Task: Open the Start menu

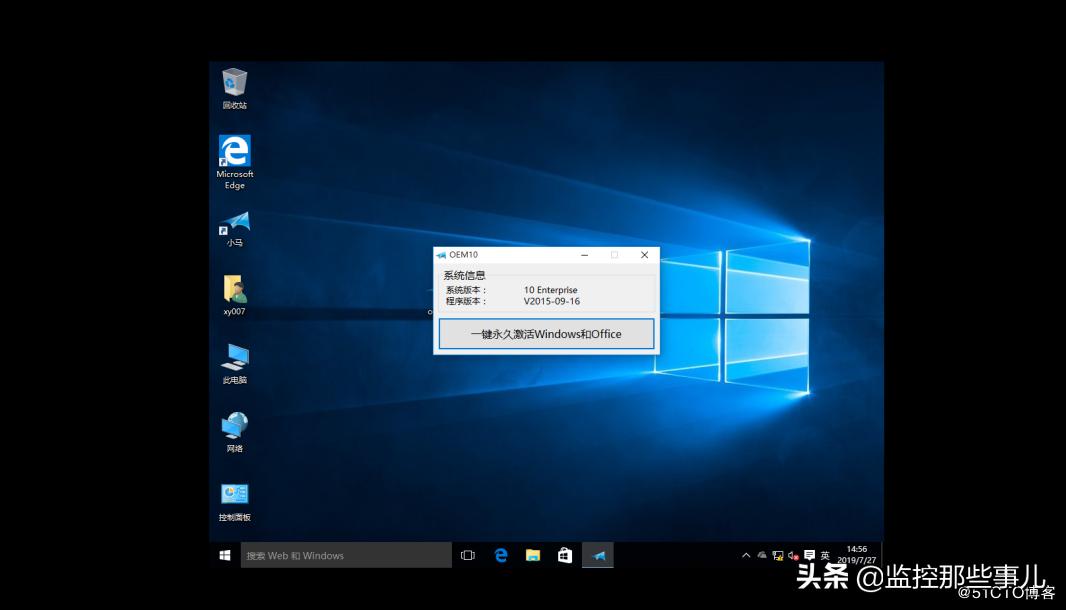Action: pos(223,555)
